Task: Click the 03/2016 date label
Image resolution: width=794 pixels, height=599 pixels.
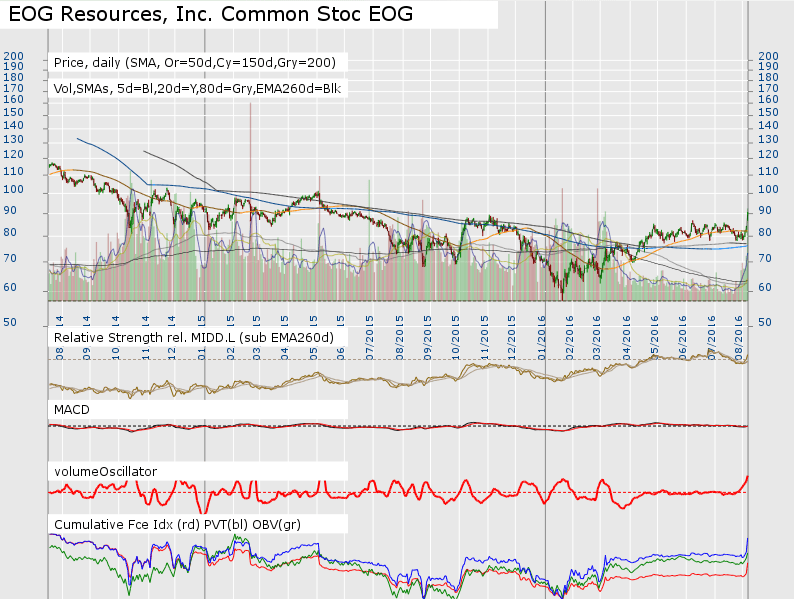Action: 597,338
